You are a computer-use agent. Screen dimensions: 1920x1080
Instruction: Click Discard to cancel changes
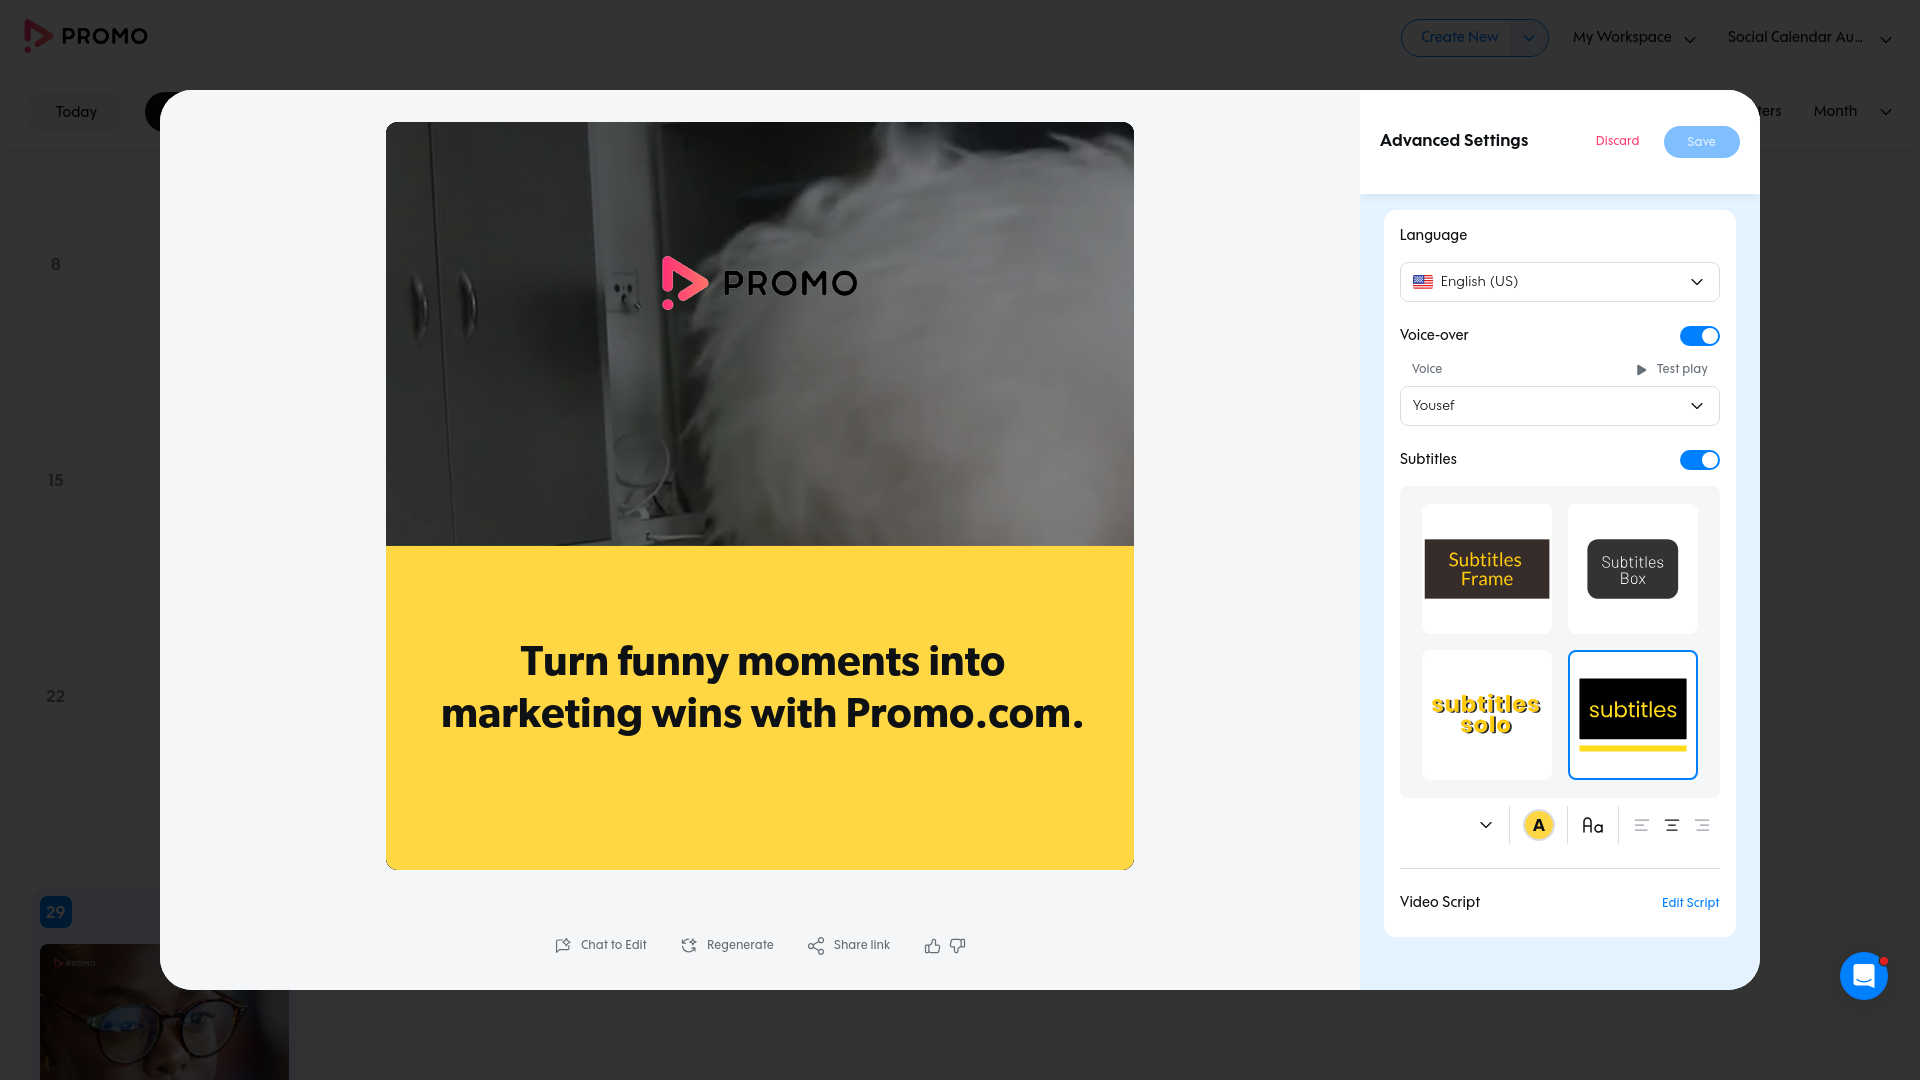[1617, 141]
